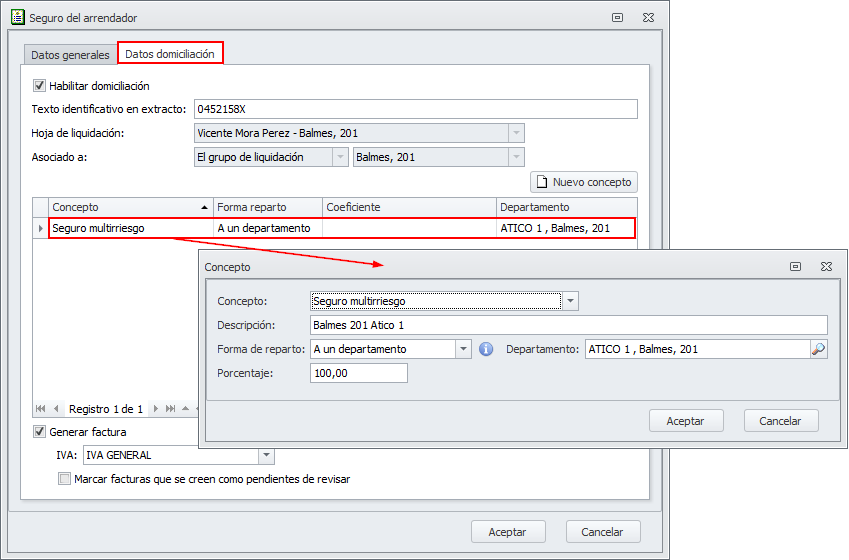Go to last record in grid navigator
This screenshot has height=560, width=849.
click(171, 409)
